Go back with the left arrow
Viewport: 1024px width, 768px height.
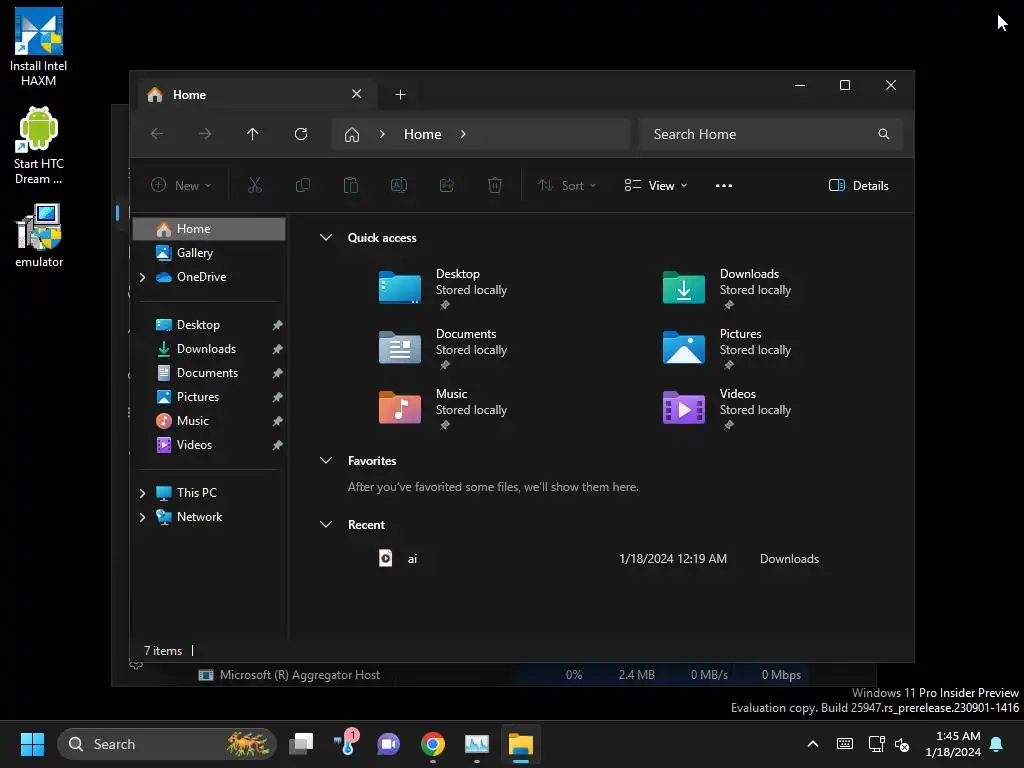click(x=157, y=134)
